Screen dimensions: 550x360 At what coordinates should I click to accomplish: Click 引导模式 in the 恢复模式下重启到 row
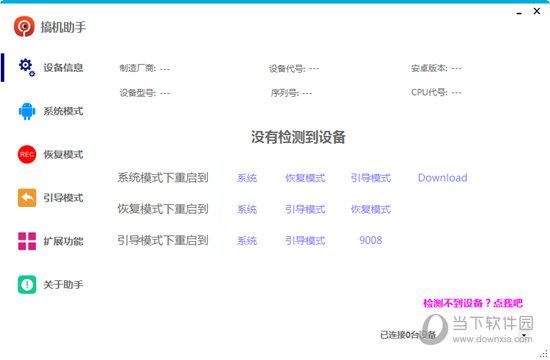tap(305, 209)
